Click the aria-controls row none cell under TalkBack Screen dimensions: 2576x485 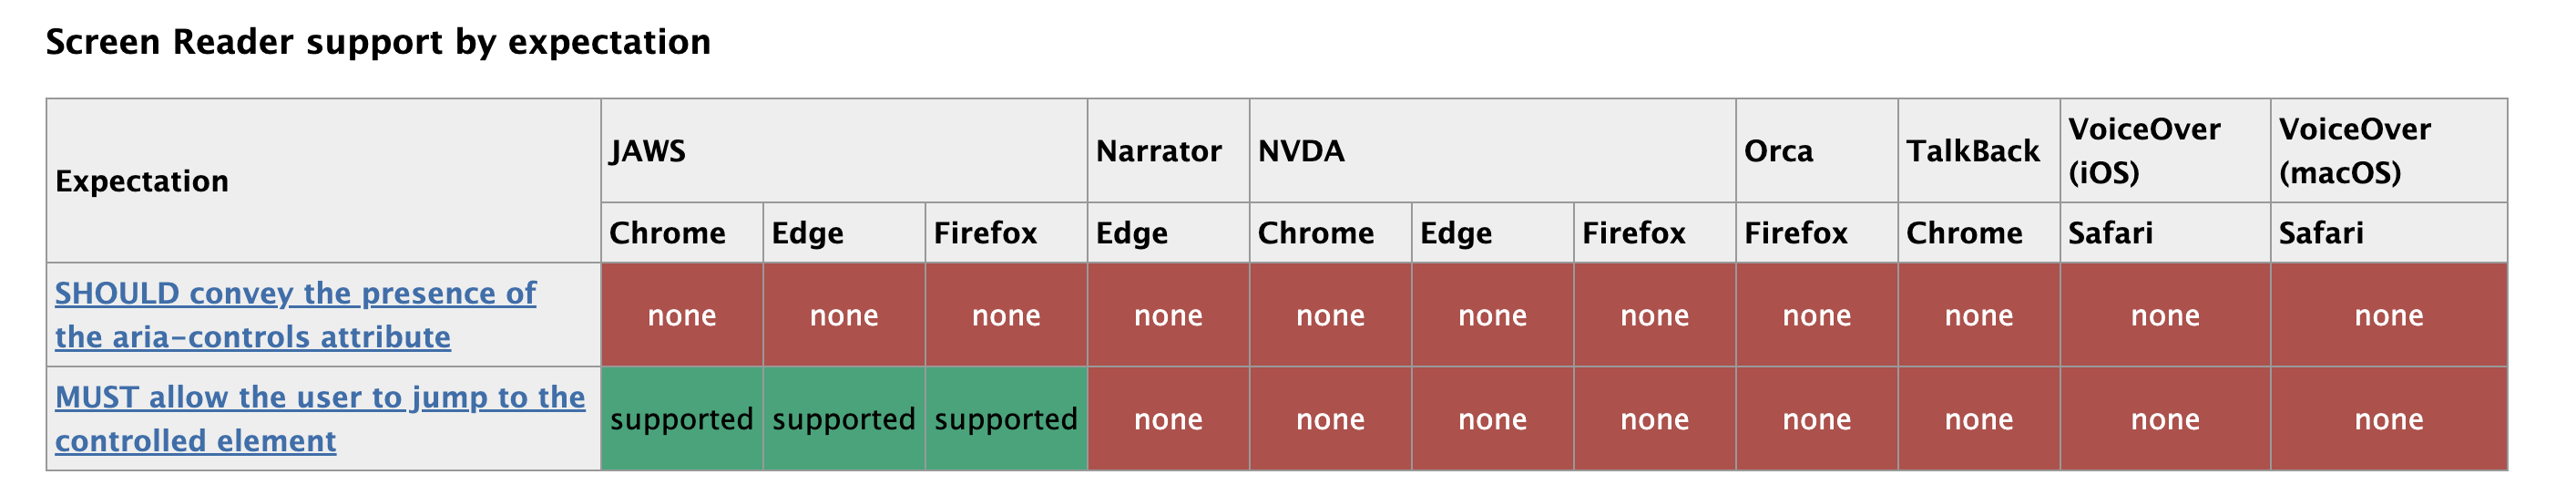[x=1978, y=316]
